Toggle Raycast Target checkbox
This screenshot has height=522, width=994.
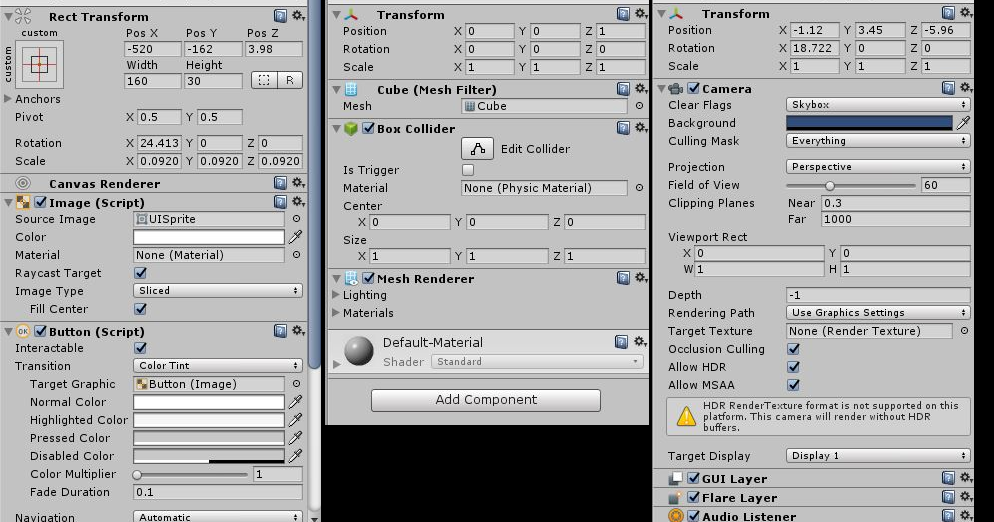pyautogui.click(x=141, y=273)
